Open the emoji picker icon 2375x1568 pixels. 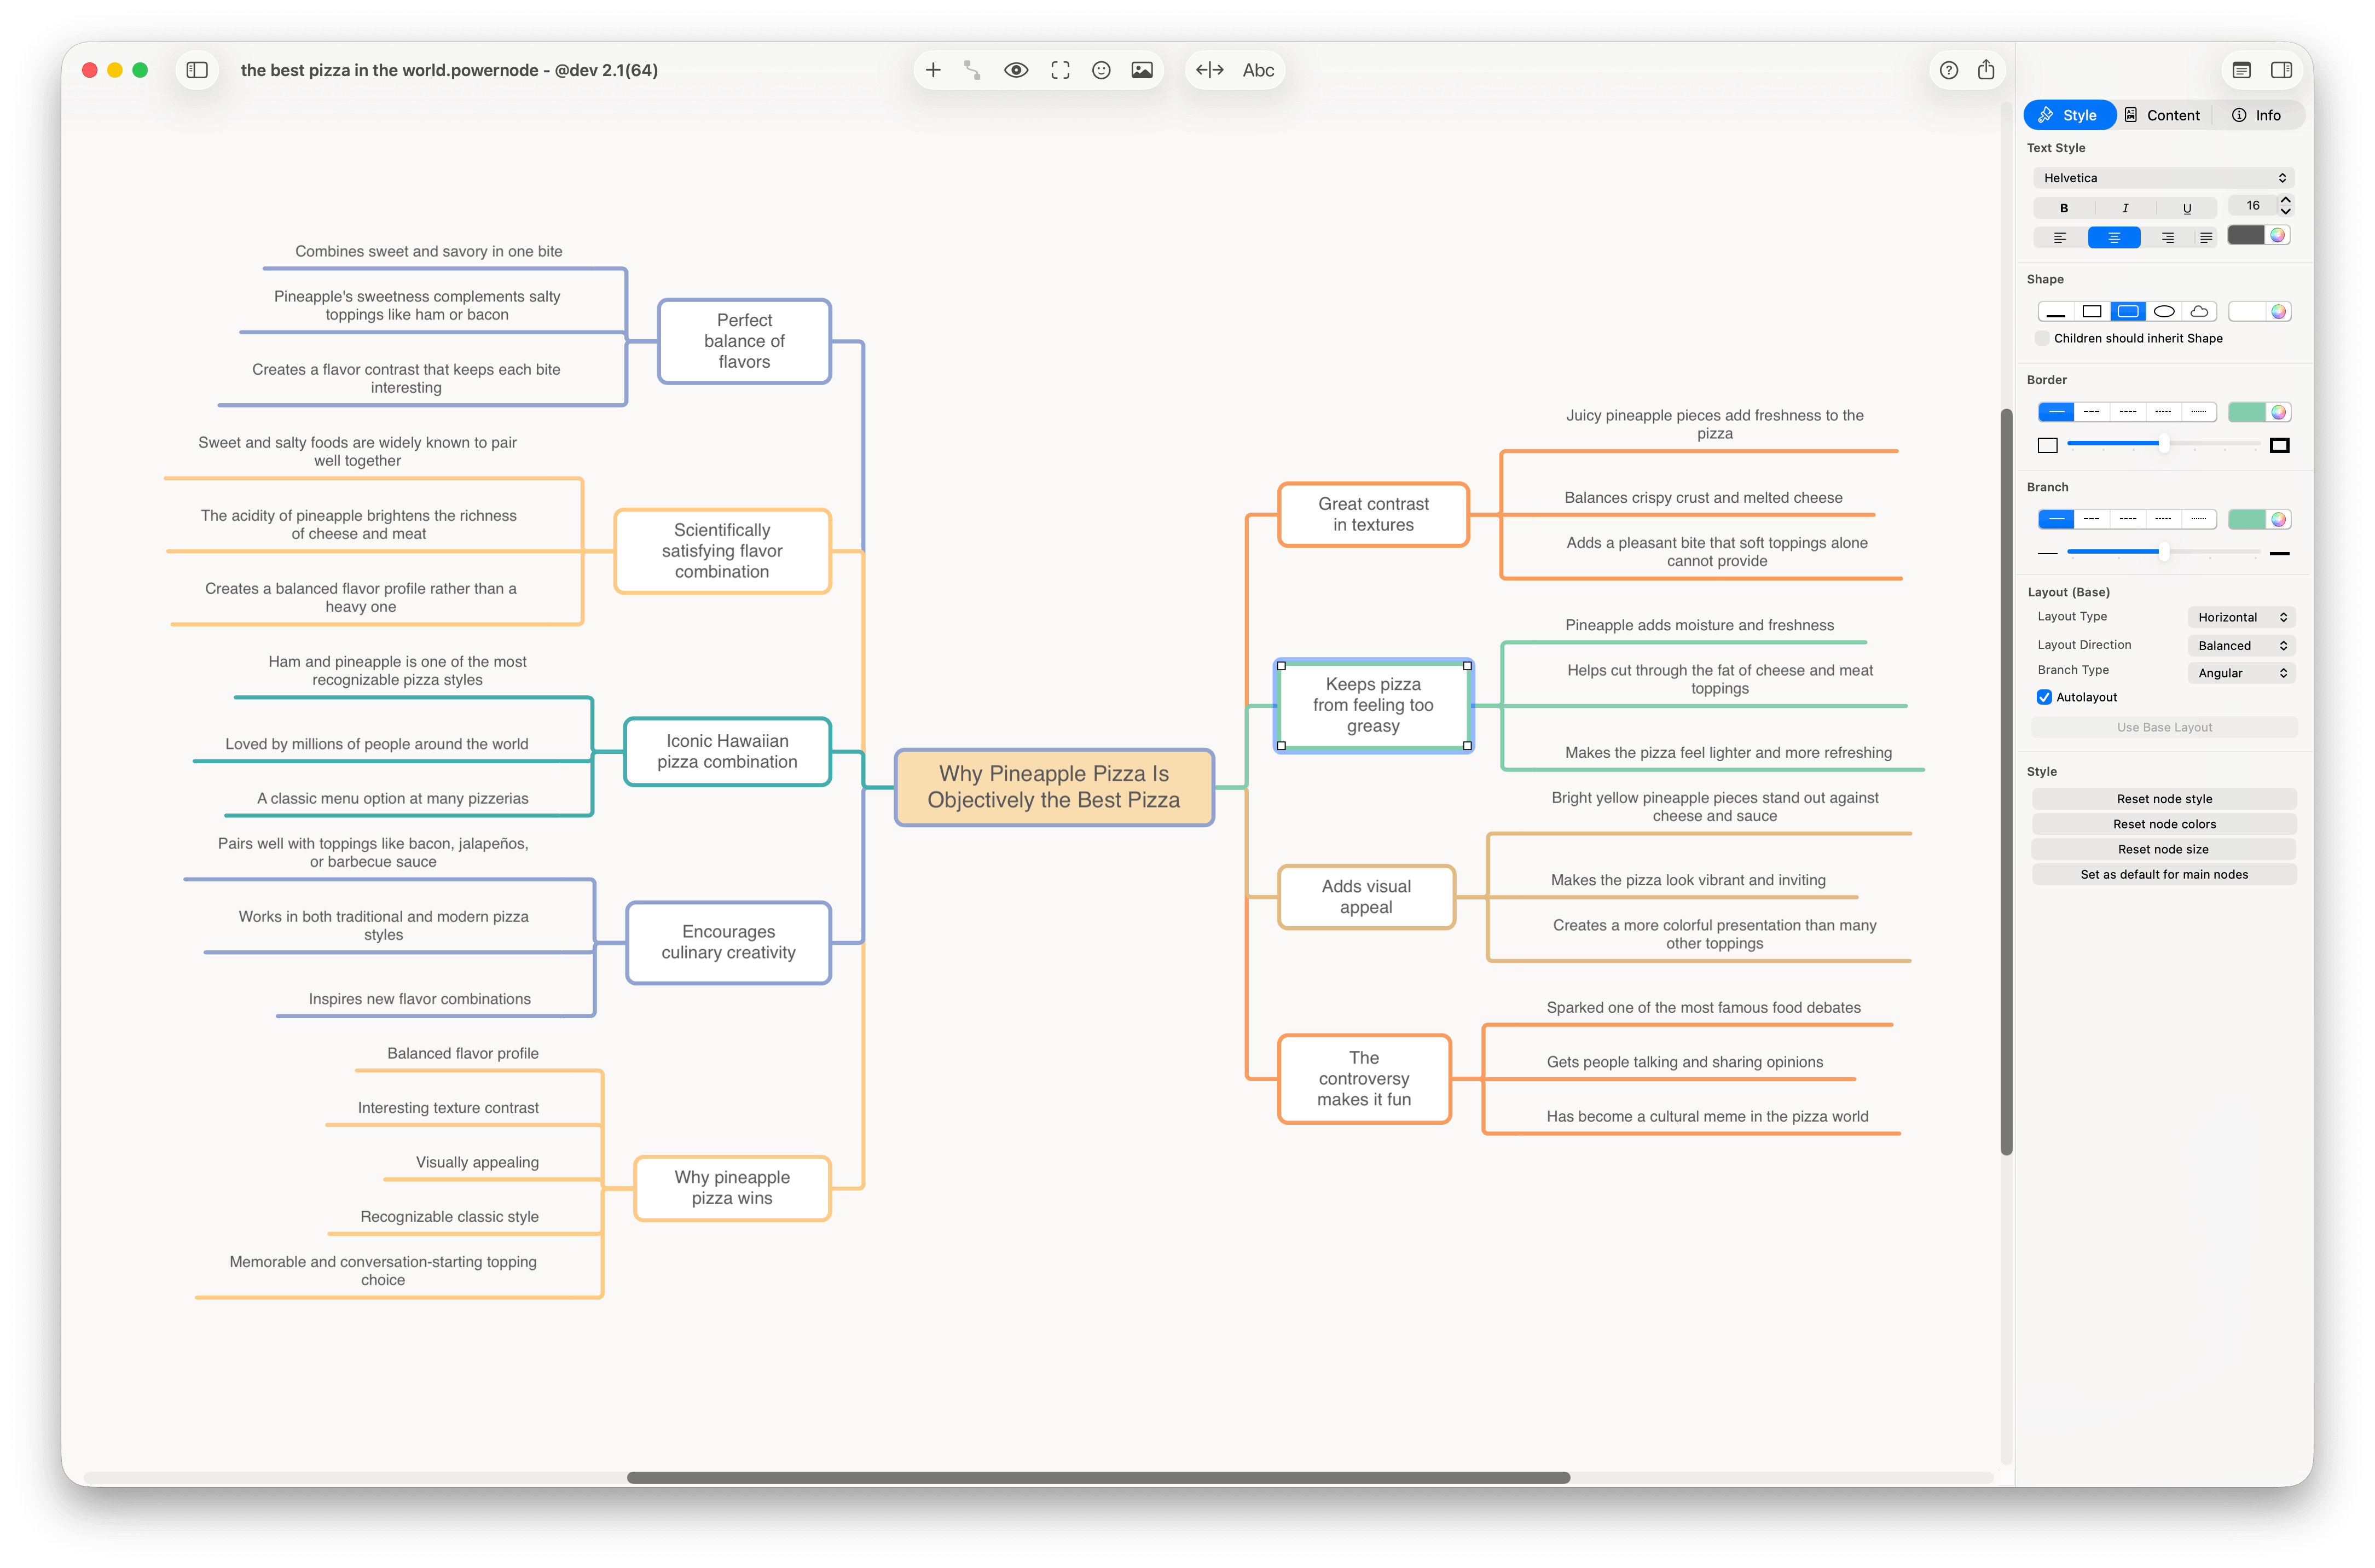1100,70
